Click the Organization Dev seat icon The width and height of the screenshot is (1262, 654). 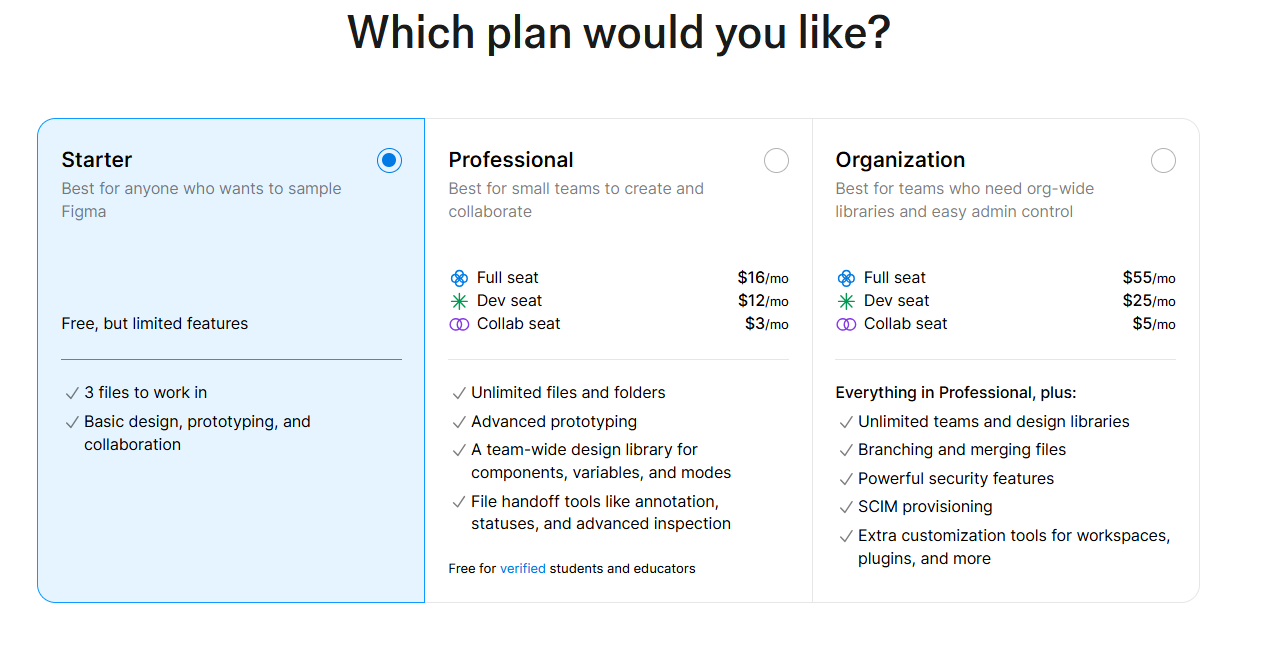coord(846,301)
